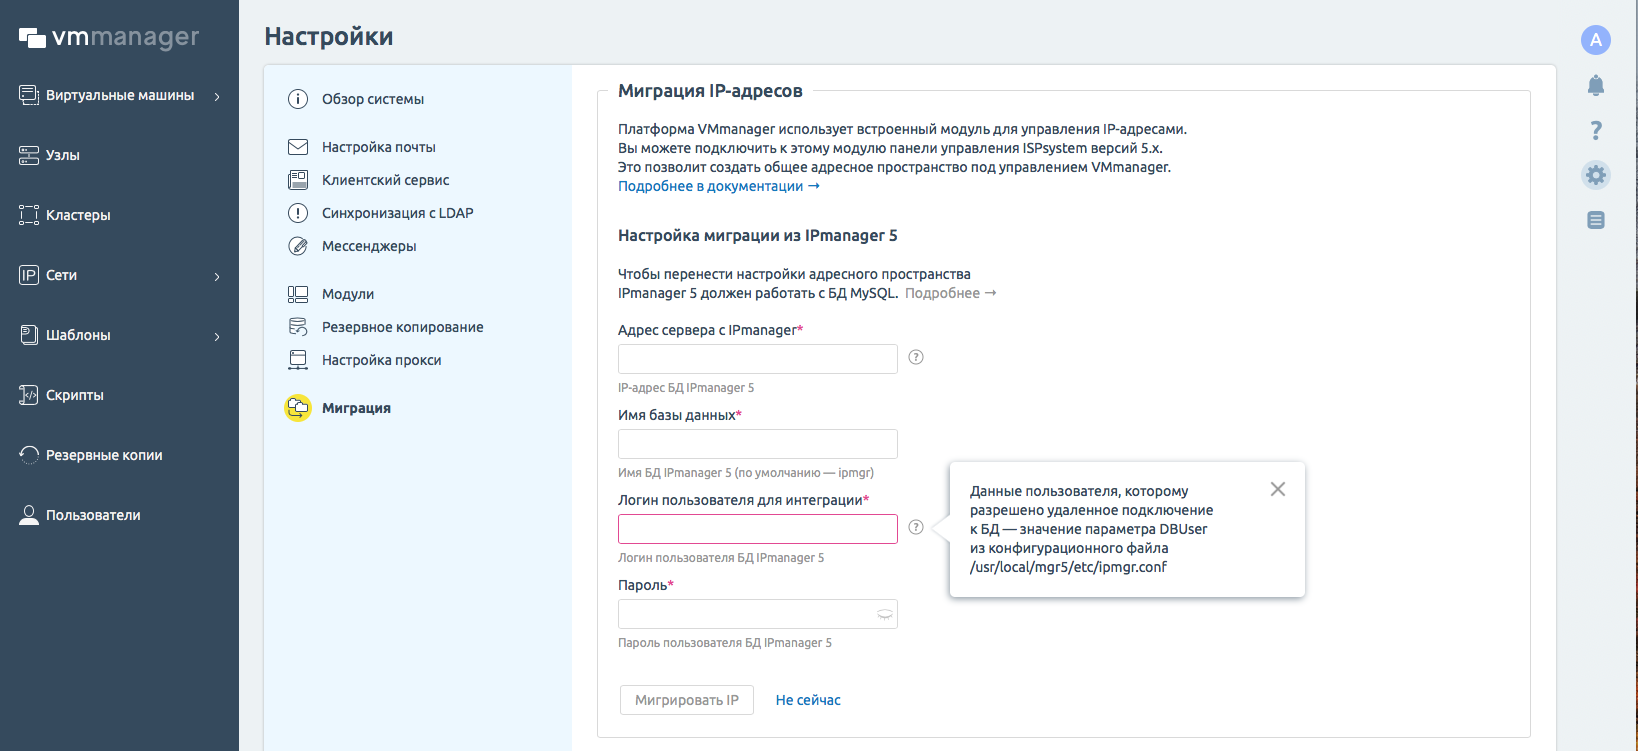Select Резервное копирование settings item
The image size is (1638, 751).
(x=403, y=327)
